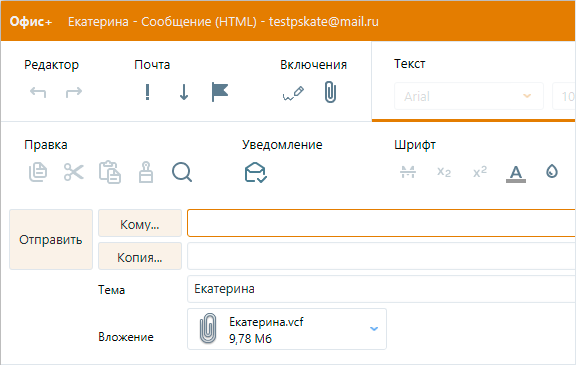Viewport: 576px width, 365px height.
Task: Request read receipt via Уведомление envelope icon
Action: (x=256, y=172)
